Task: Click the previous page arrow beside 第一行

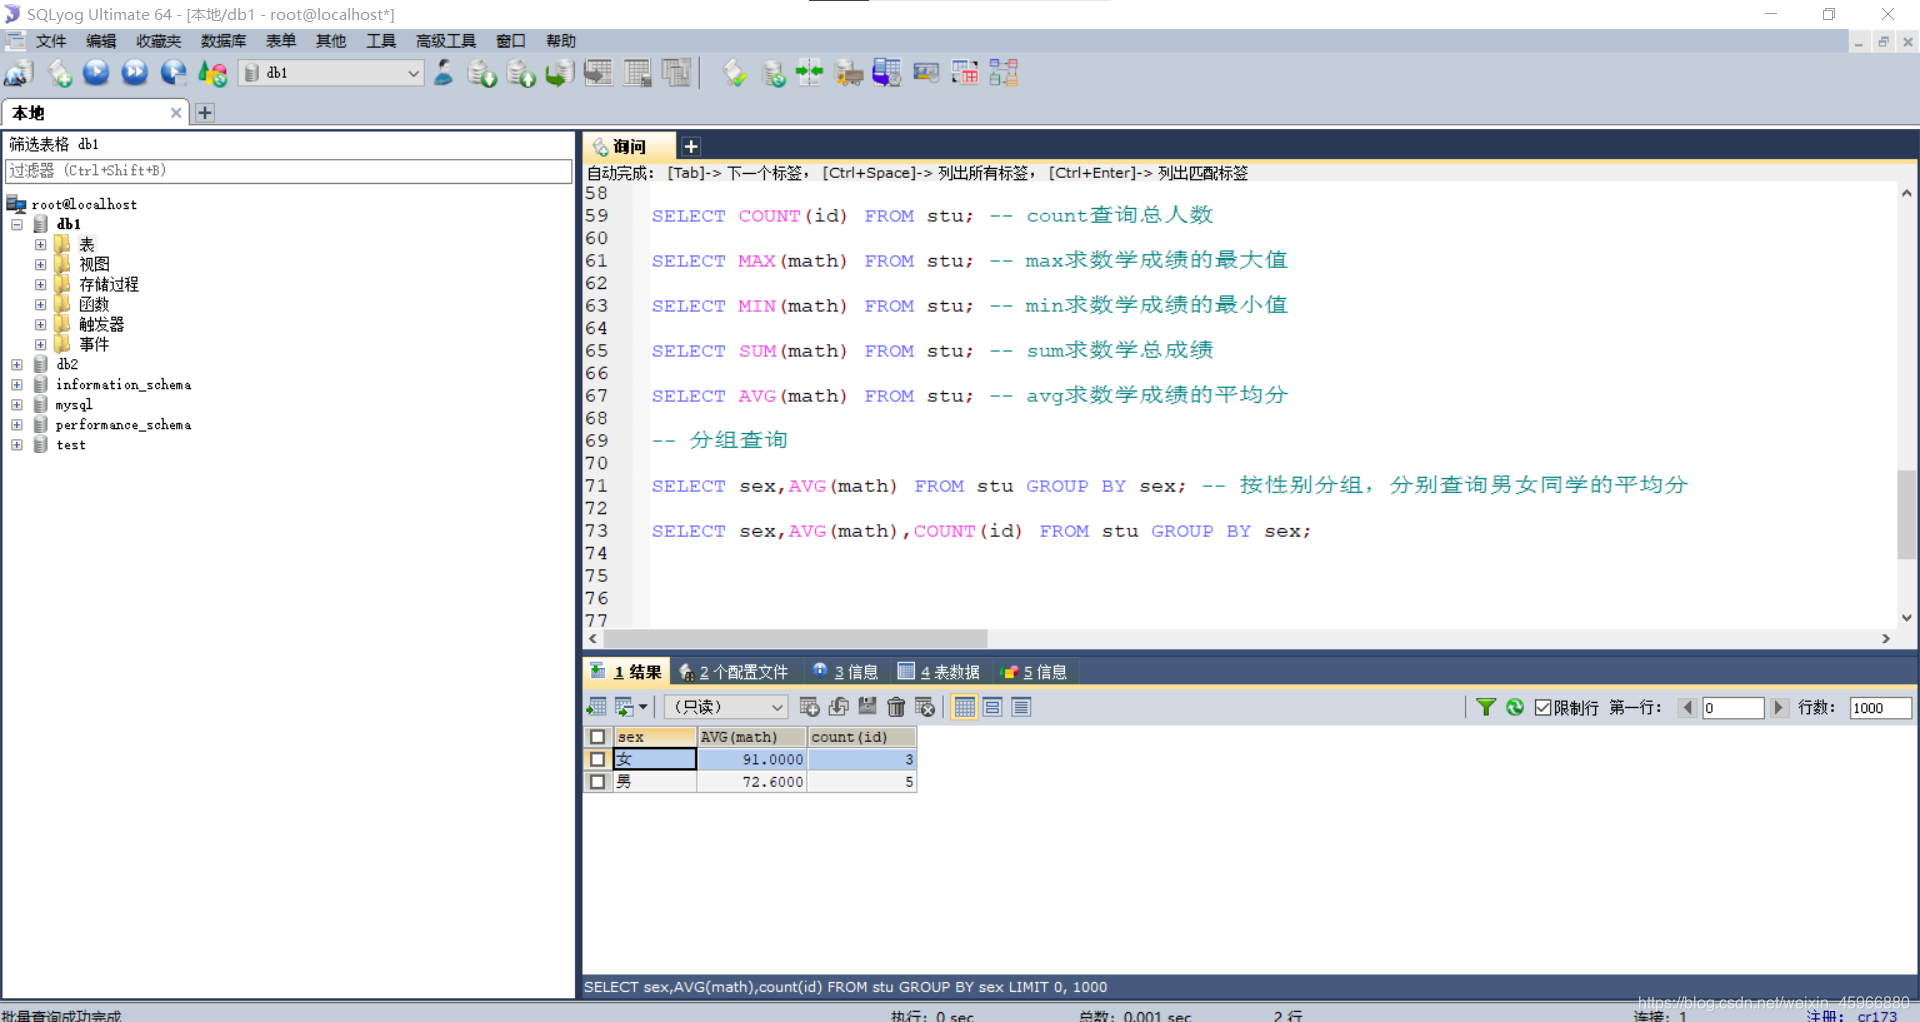Action: coord(1687,707)
